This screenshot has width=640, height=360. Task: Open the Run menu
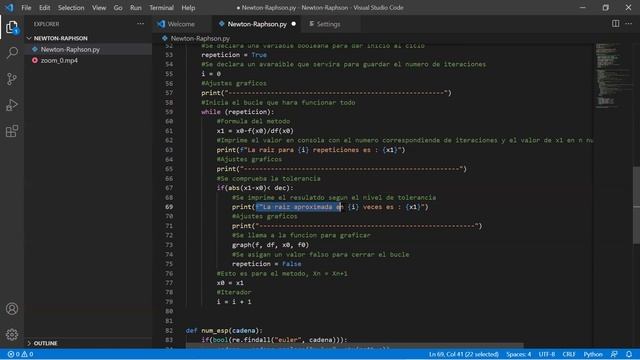tap(136, 8)
